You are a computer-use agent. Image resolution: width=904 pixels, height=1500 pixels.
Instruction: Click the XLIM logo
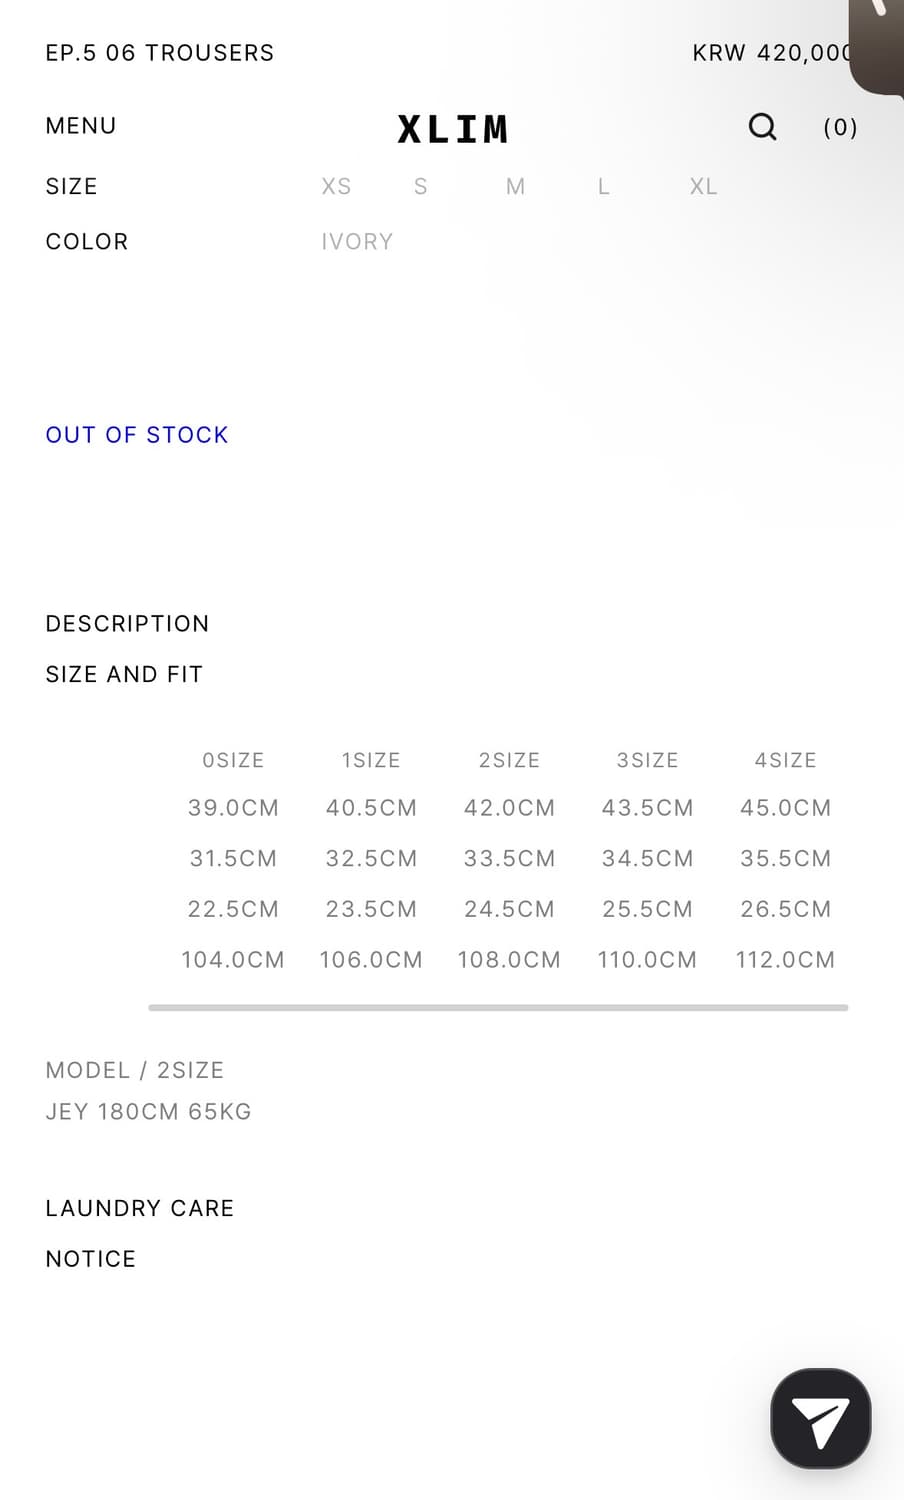452,129
